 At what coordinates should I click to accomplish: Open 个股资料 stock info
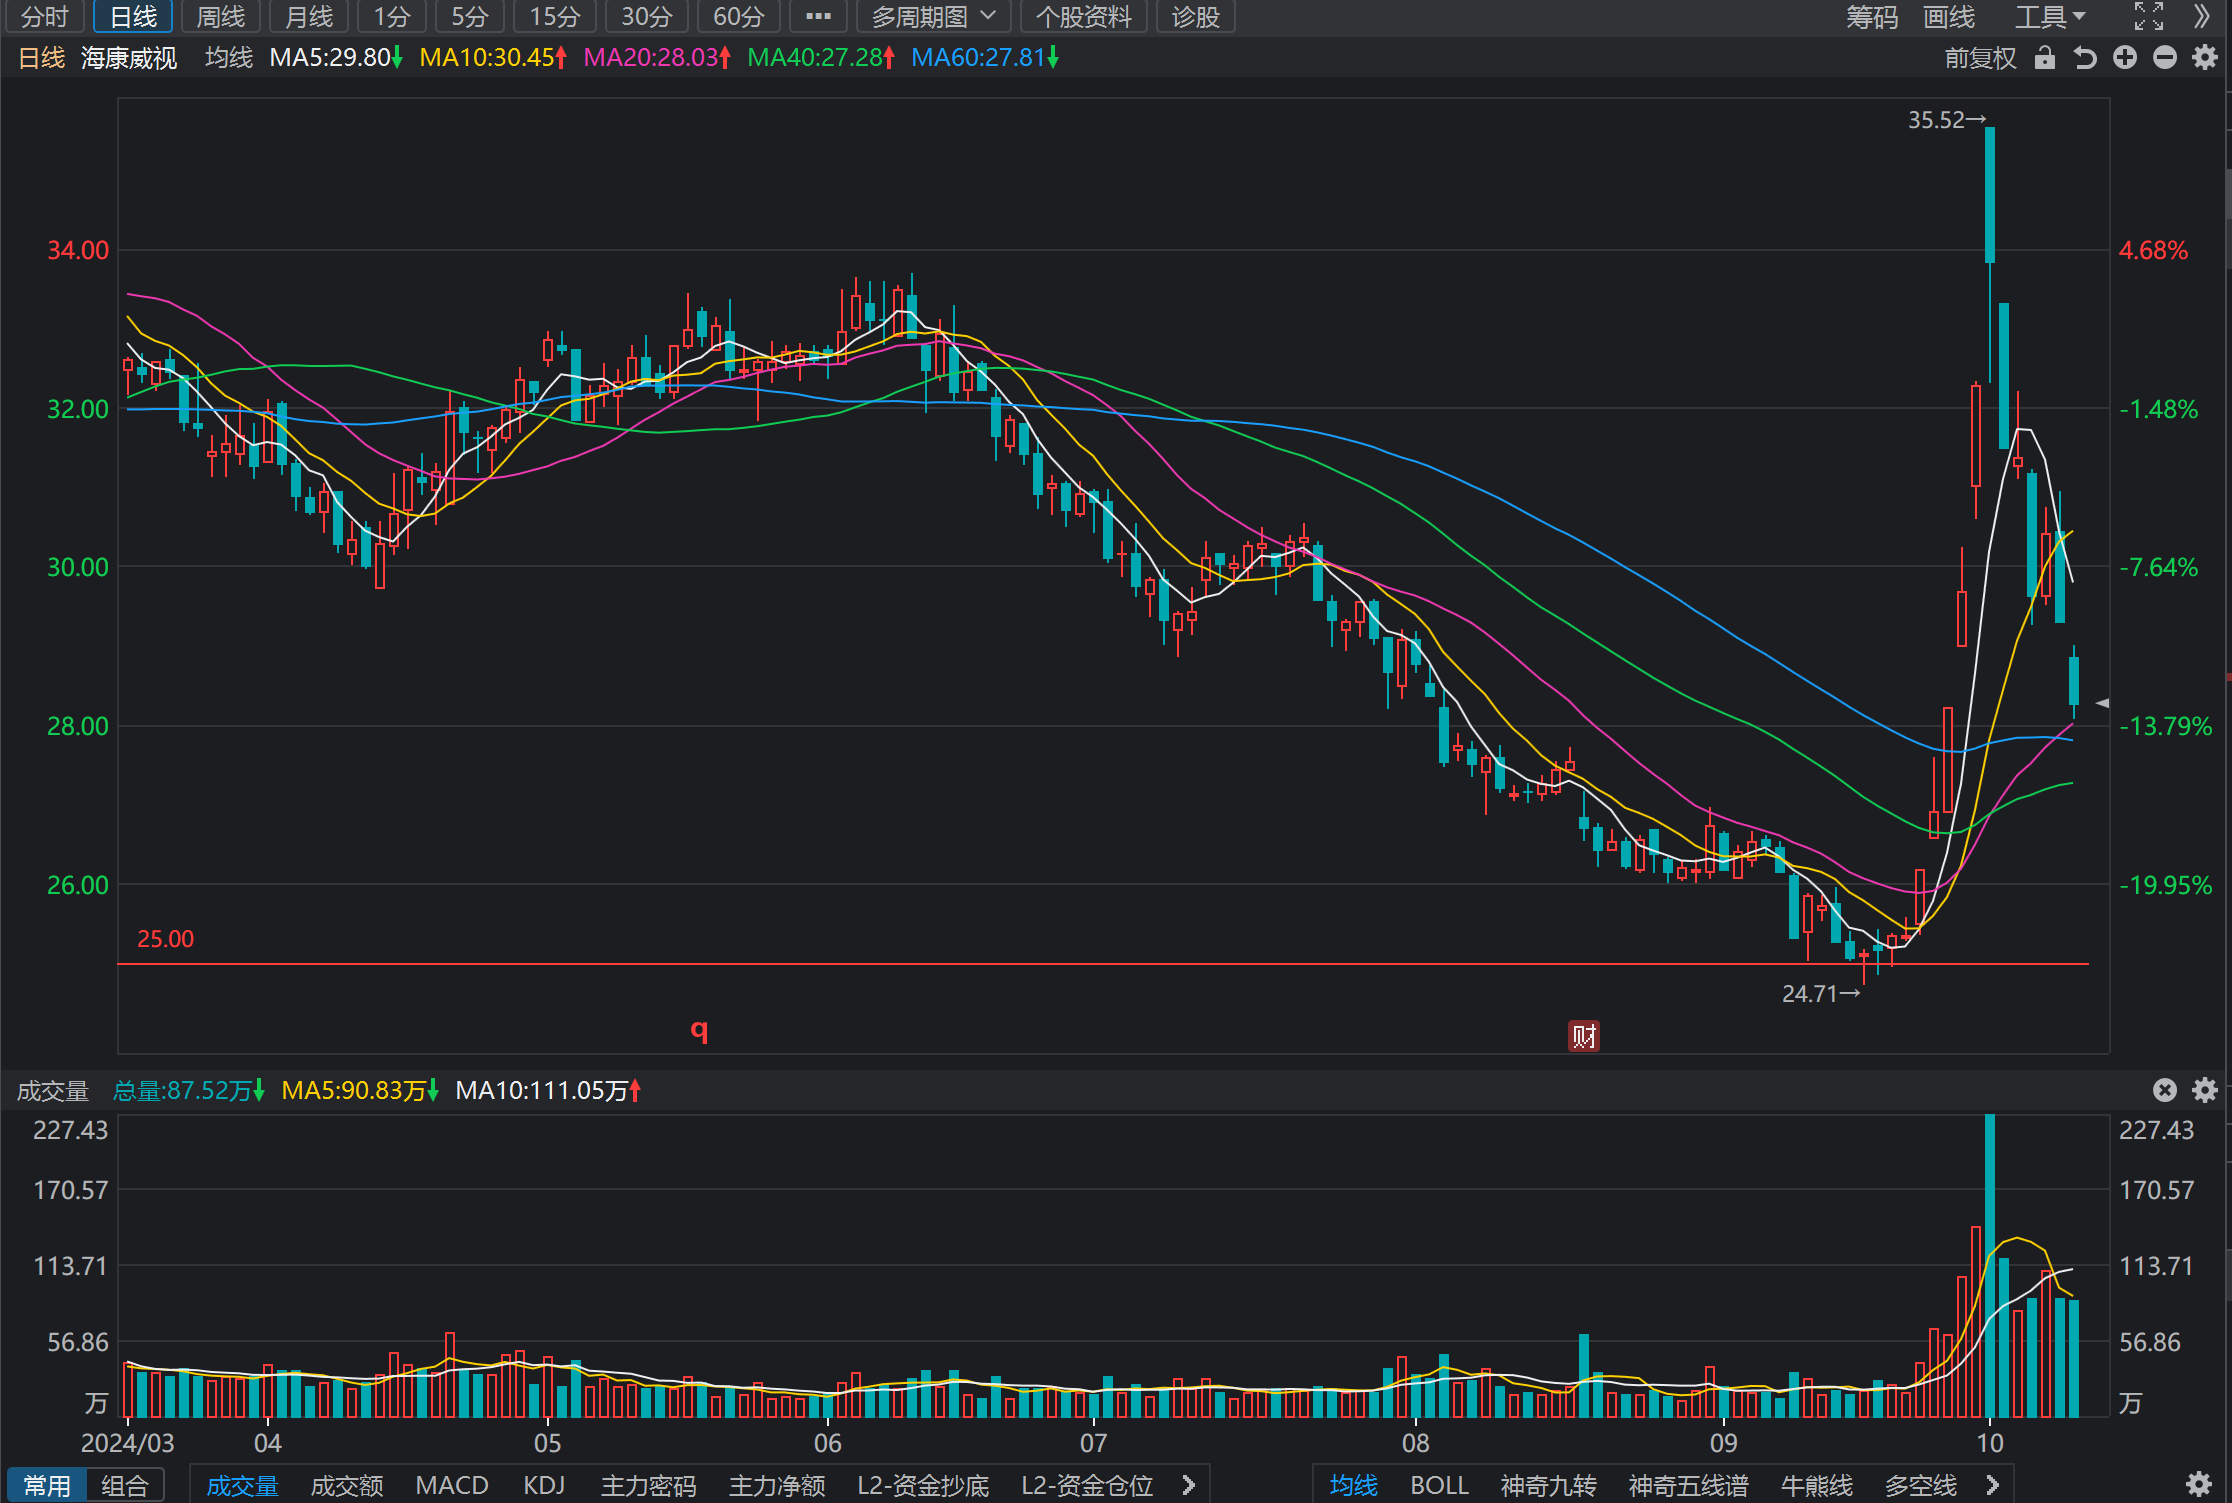(1084, 17)
